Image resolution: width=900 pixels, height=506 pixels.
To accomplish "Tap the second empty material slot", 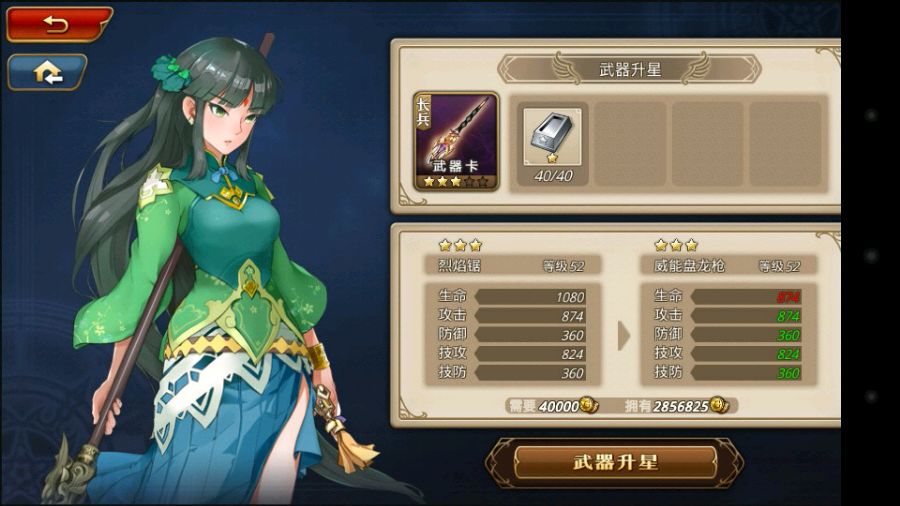I will point(630,143).
